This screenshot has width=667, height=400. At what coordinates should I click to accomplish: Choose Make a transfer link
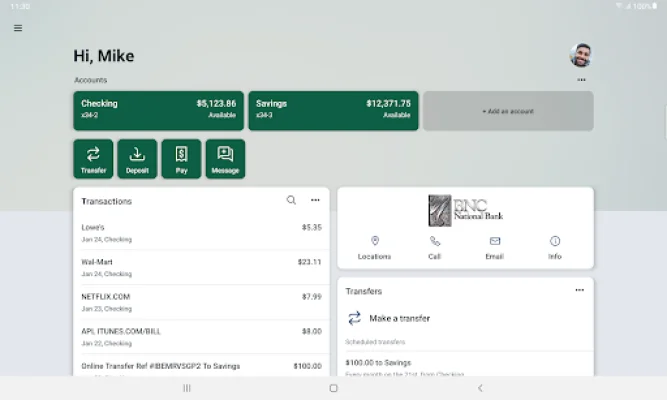399,318
